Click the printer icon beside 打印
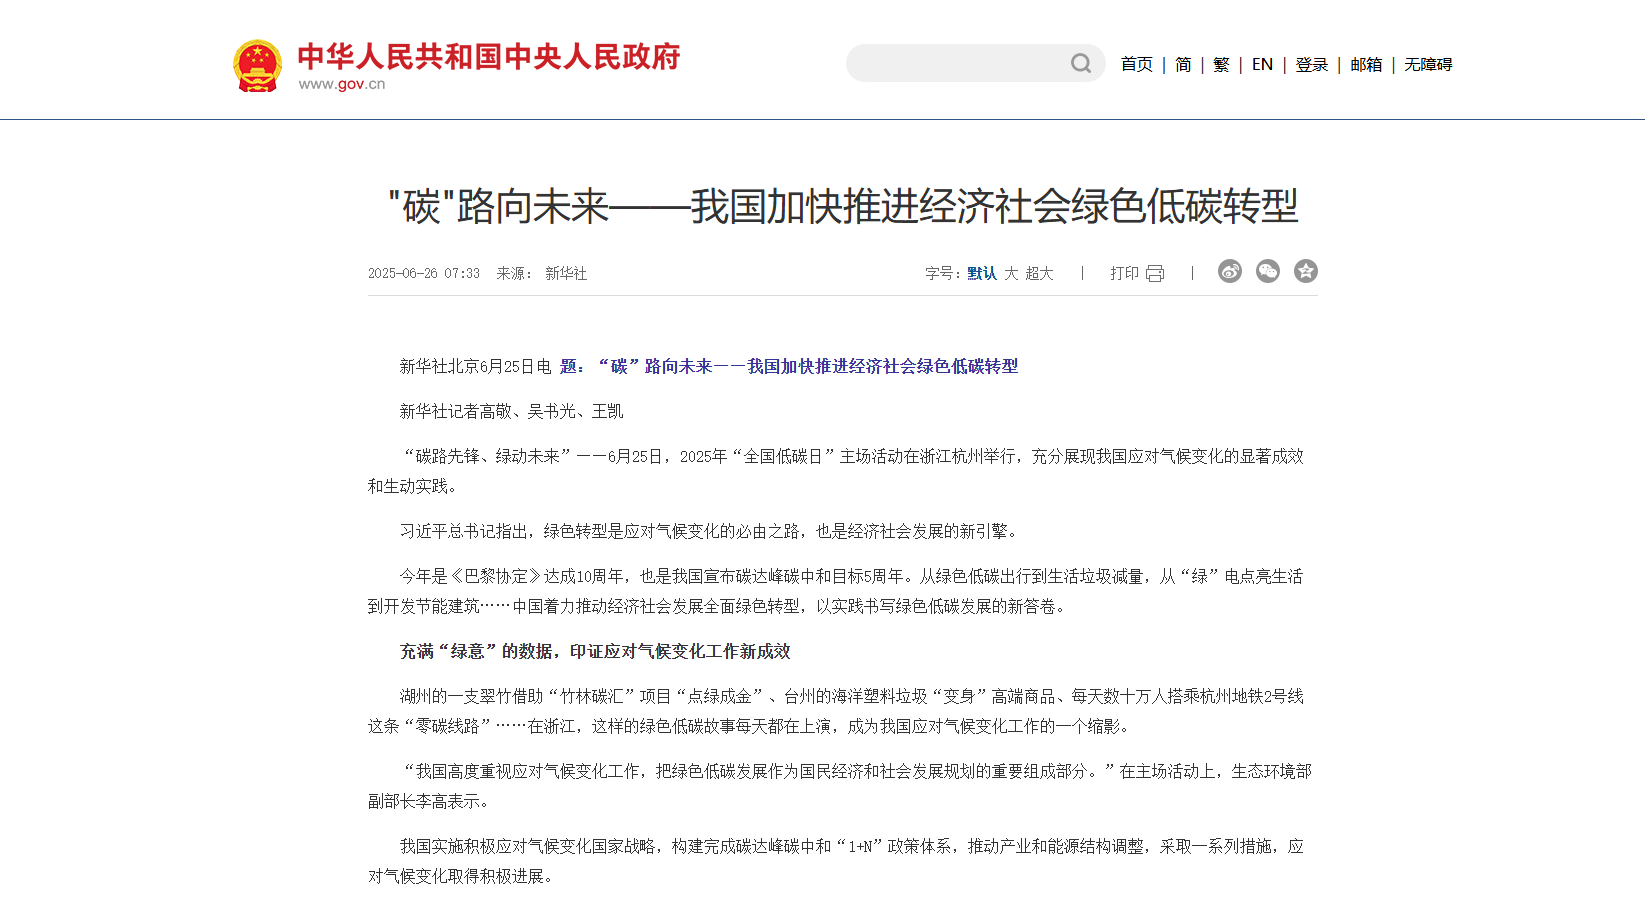 click(1156, 271)
